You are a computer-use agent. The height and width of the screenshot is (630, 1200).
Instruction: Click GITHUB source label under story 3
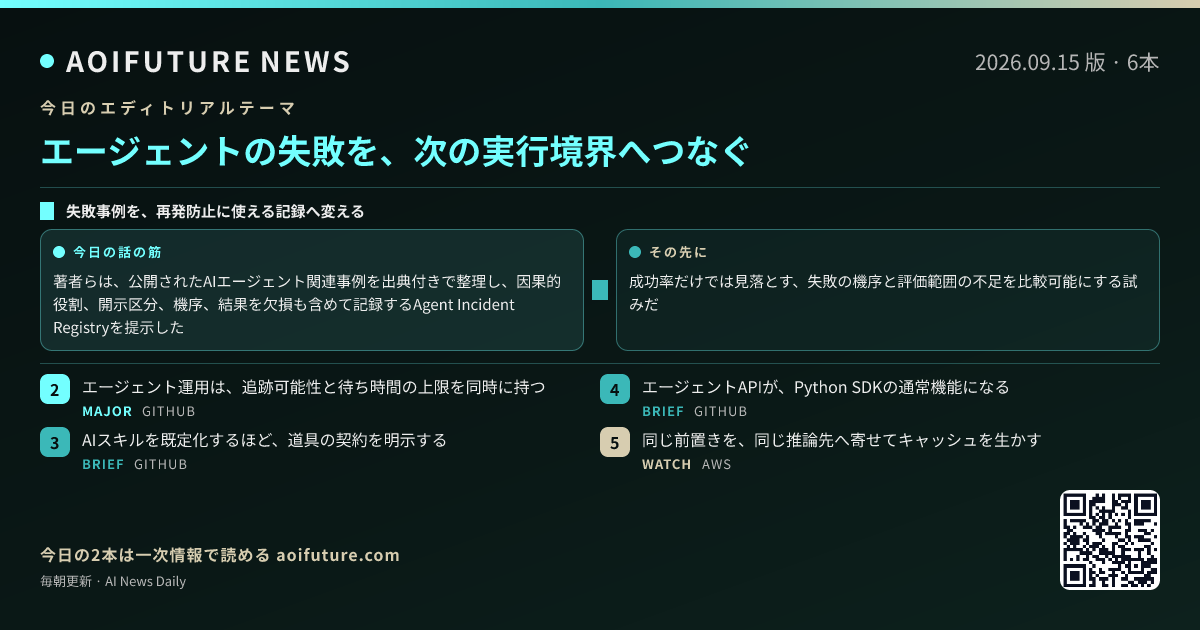[x=161, y=464]
